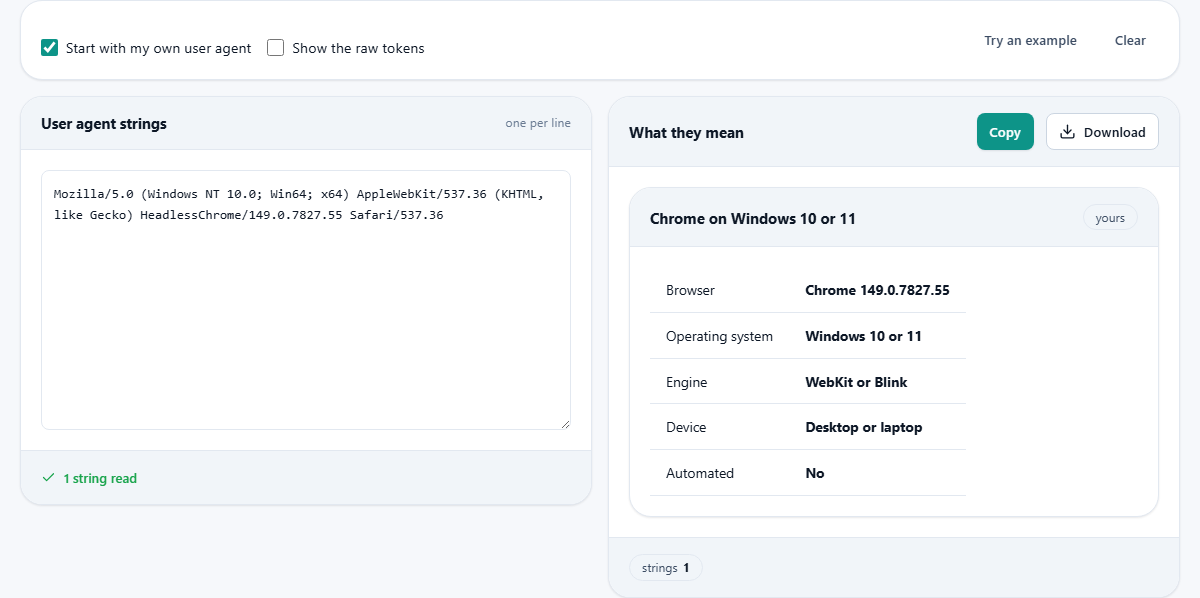Click the 'User agent strings' panel title
The height and width of the screenshot is (598, 1200).
coord(104,124)
